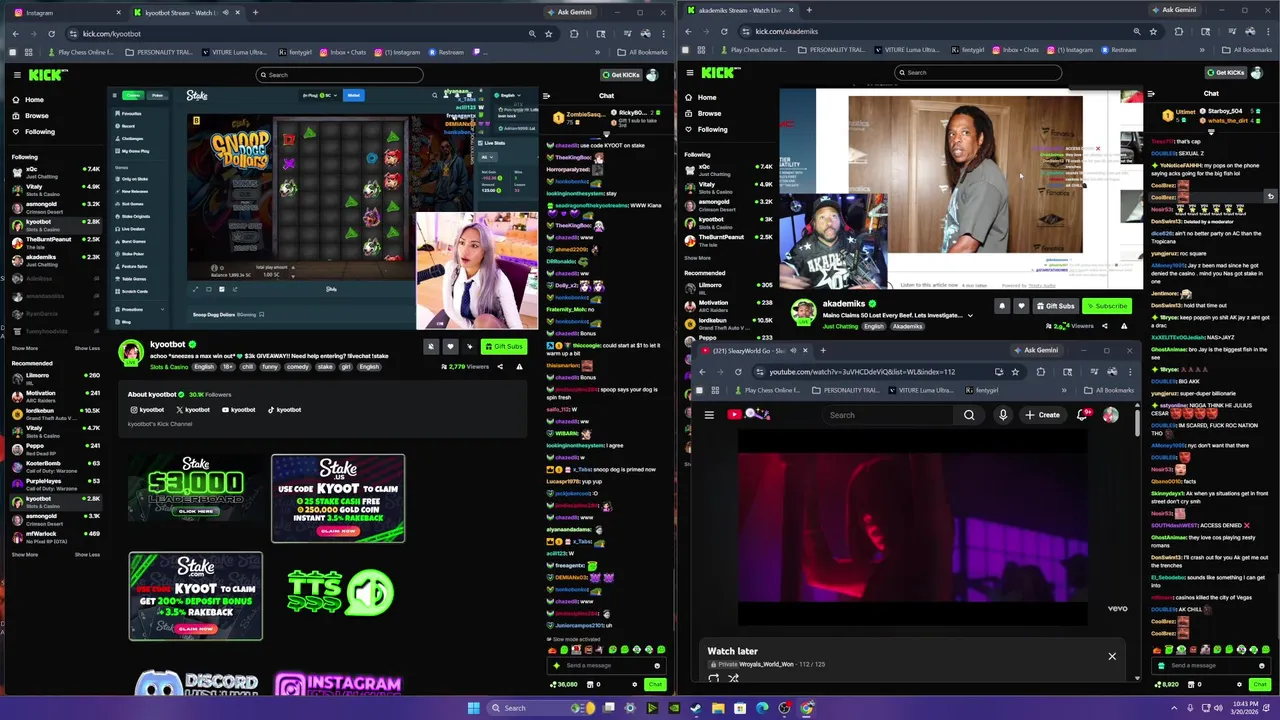
Task: Shuffle the Watch later playlist
Action: click(x=733, y=678)
